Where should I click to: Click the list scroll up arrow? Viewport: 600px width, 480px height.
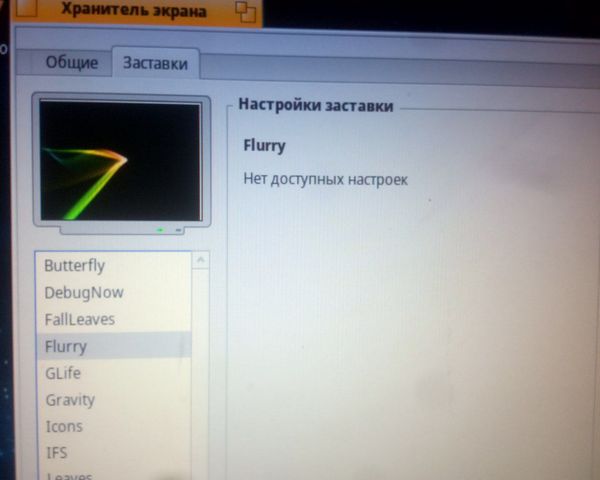201,260
